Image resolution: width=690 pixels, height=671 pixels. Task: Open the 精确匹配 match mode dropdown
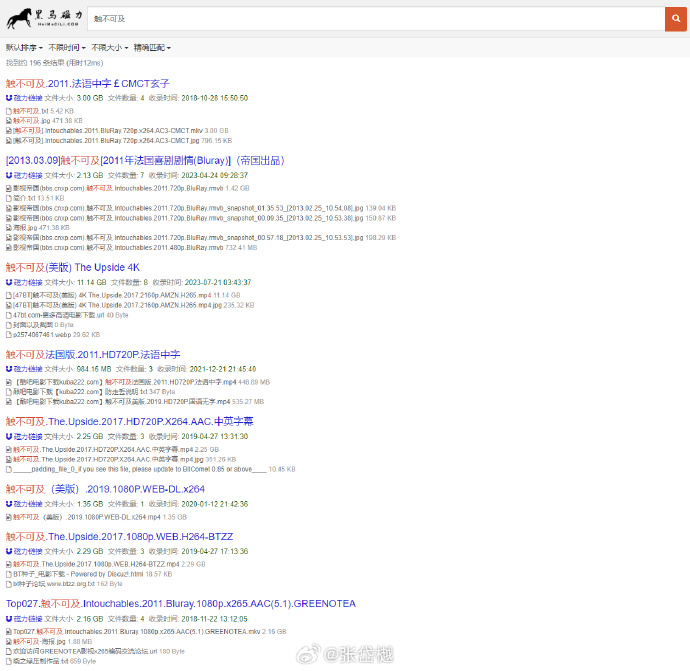tap(152, 48)
